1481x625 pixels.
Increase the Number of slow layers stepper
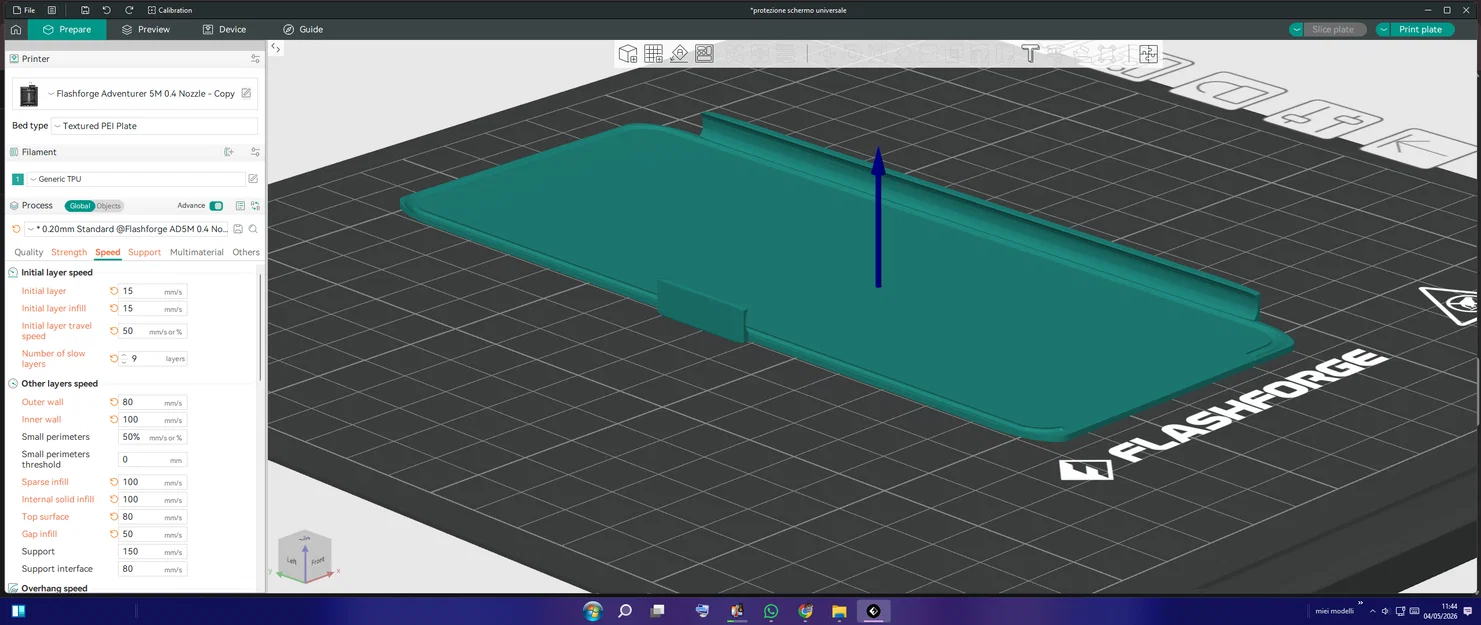124,355
